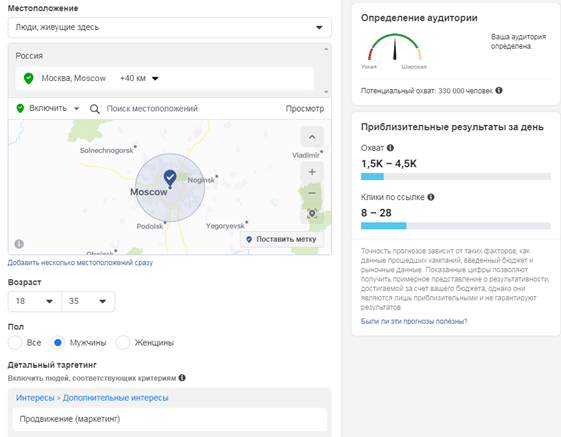Zoom out the map with the minus button

point(312,193)
